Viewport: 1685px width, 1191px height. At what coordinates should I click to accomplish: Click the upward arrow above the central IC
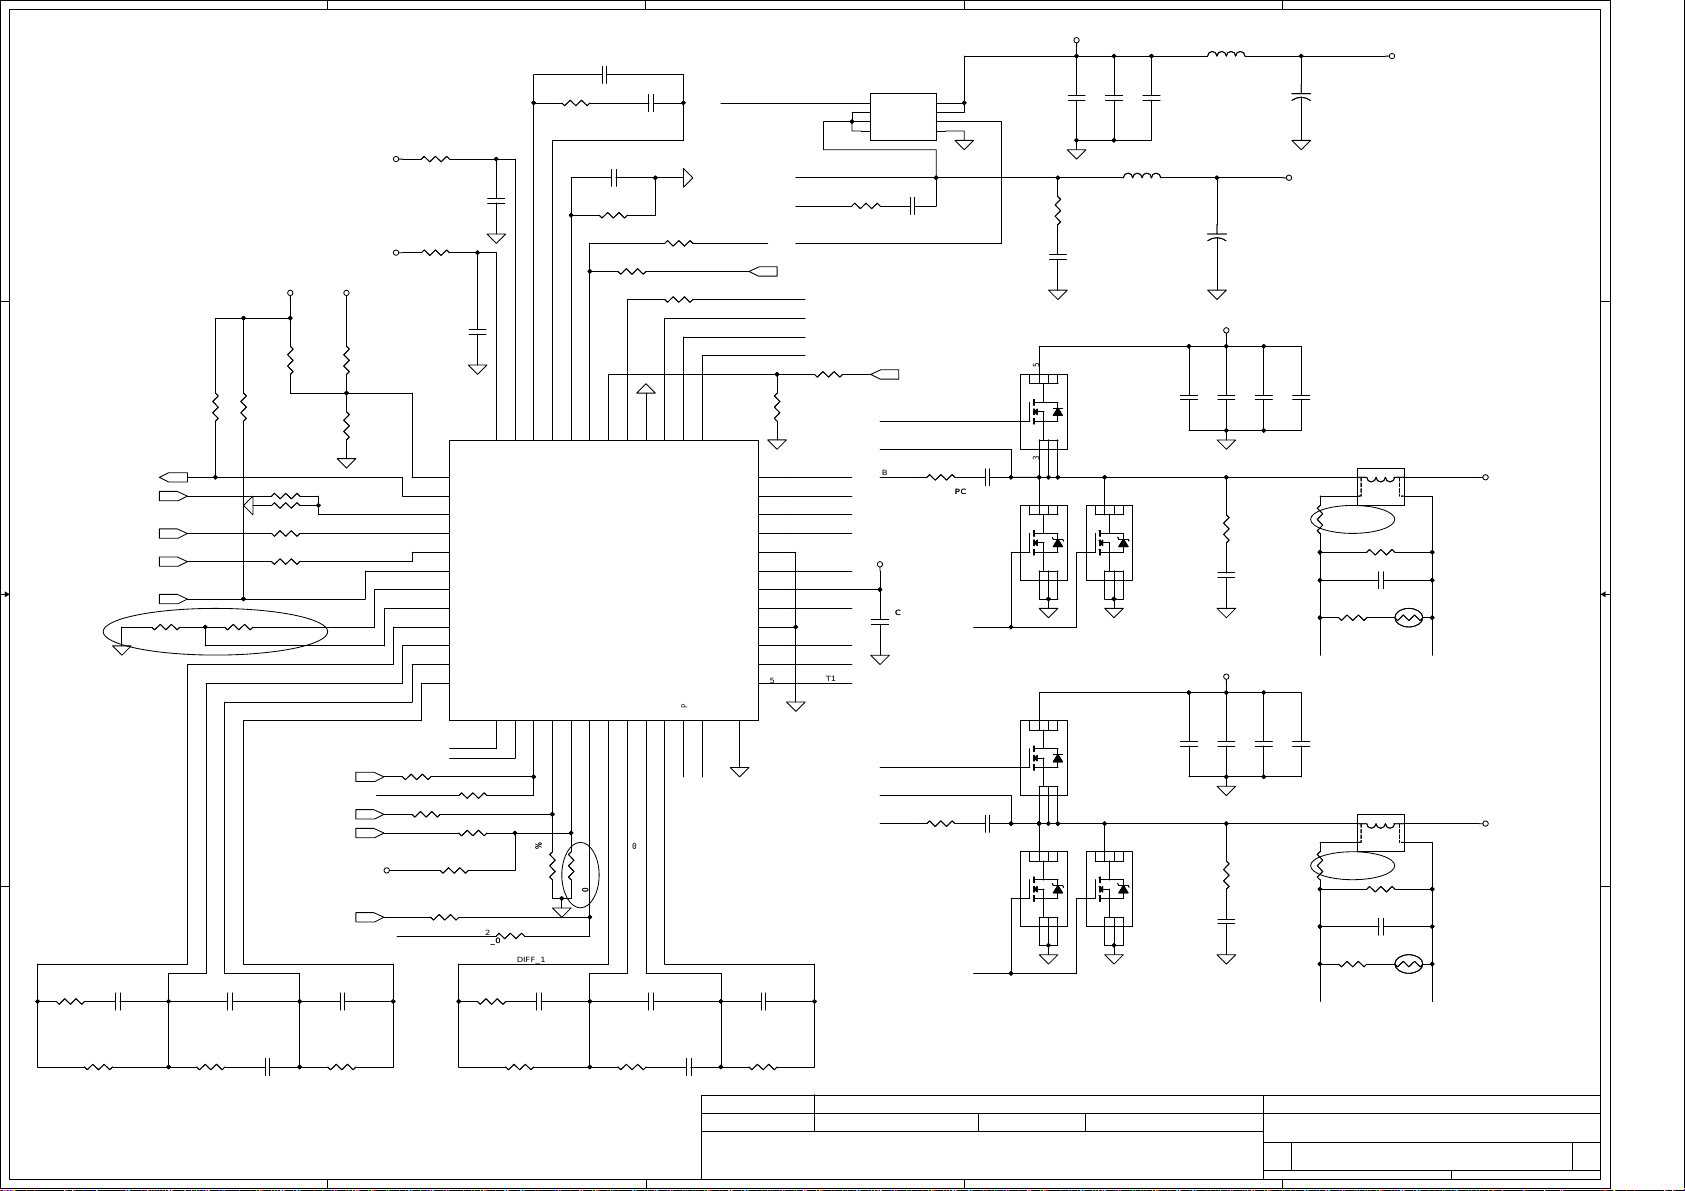pyautogui.click(x=646, y=390)
